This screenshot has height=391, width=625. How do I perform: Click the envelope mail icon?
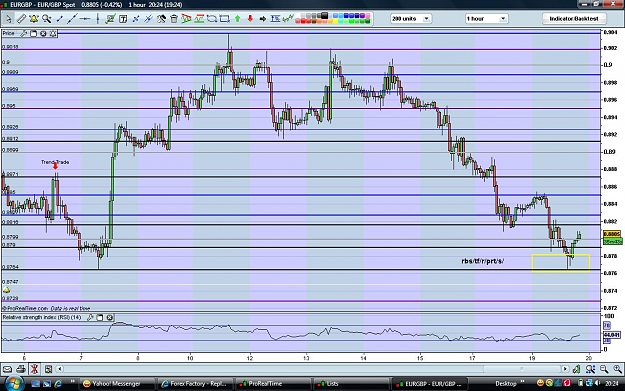point(8,369)
